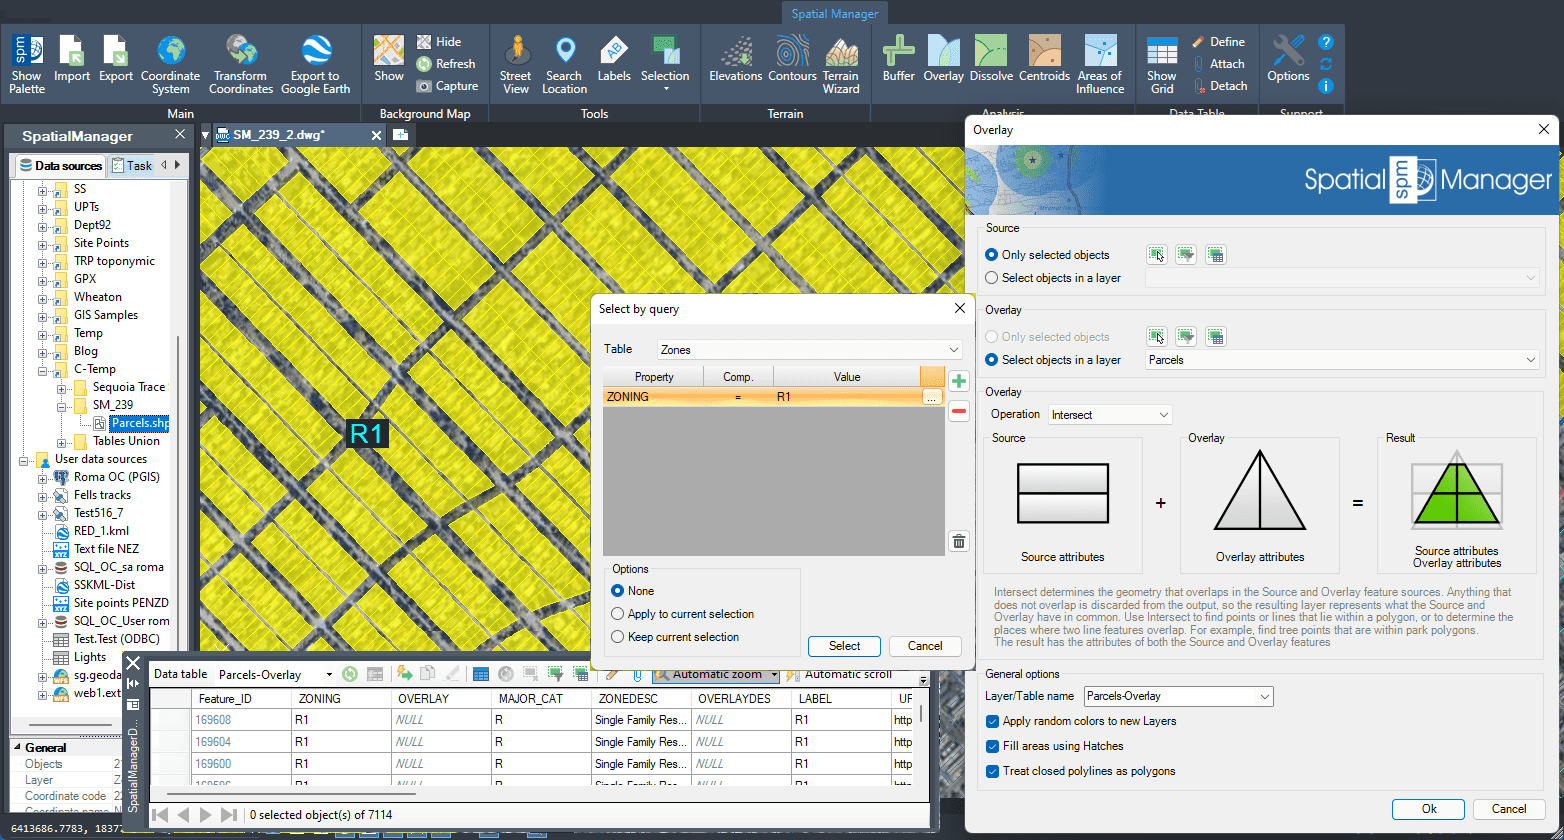Open Layer/Table name dropdown Parcels-Overlay

coord(1179,696)
